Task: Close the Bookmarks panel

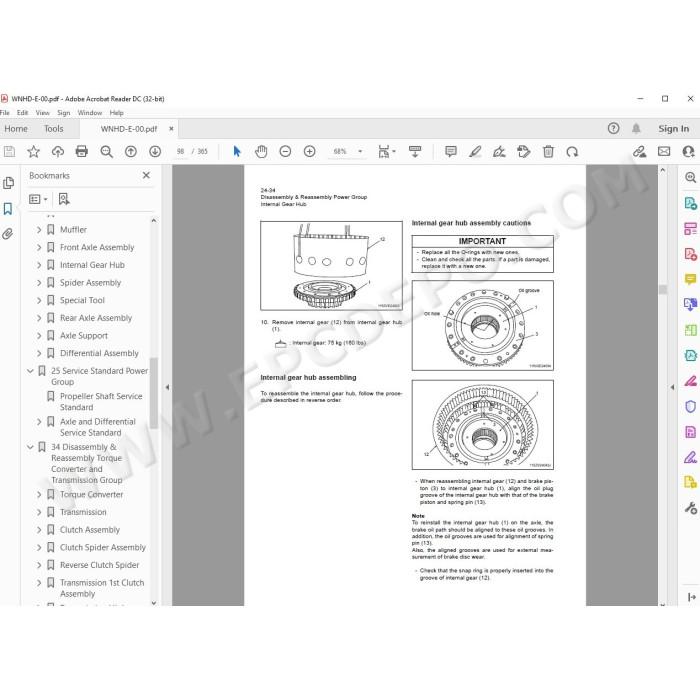Action: (x=146, y=175)
